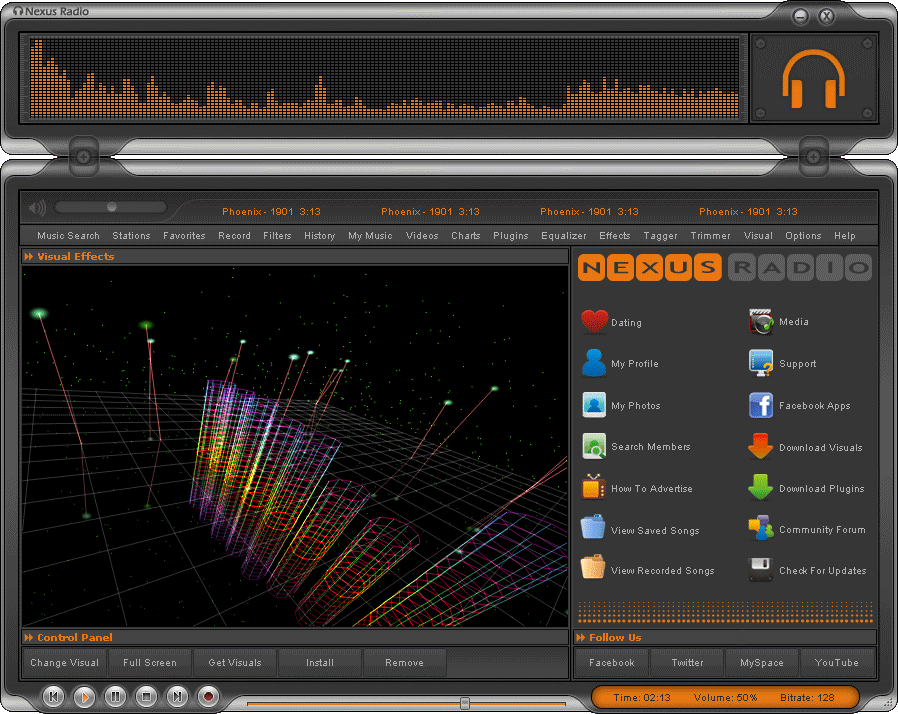Viewport: 898px width, 714px height.
Task: Click the Dating heart icon
Action: pyautogui.click(x=594, y=321)
